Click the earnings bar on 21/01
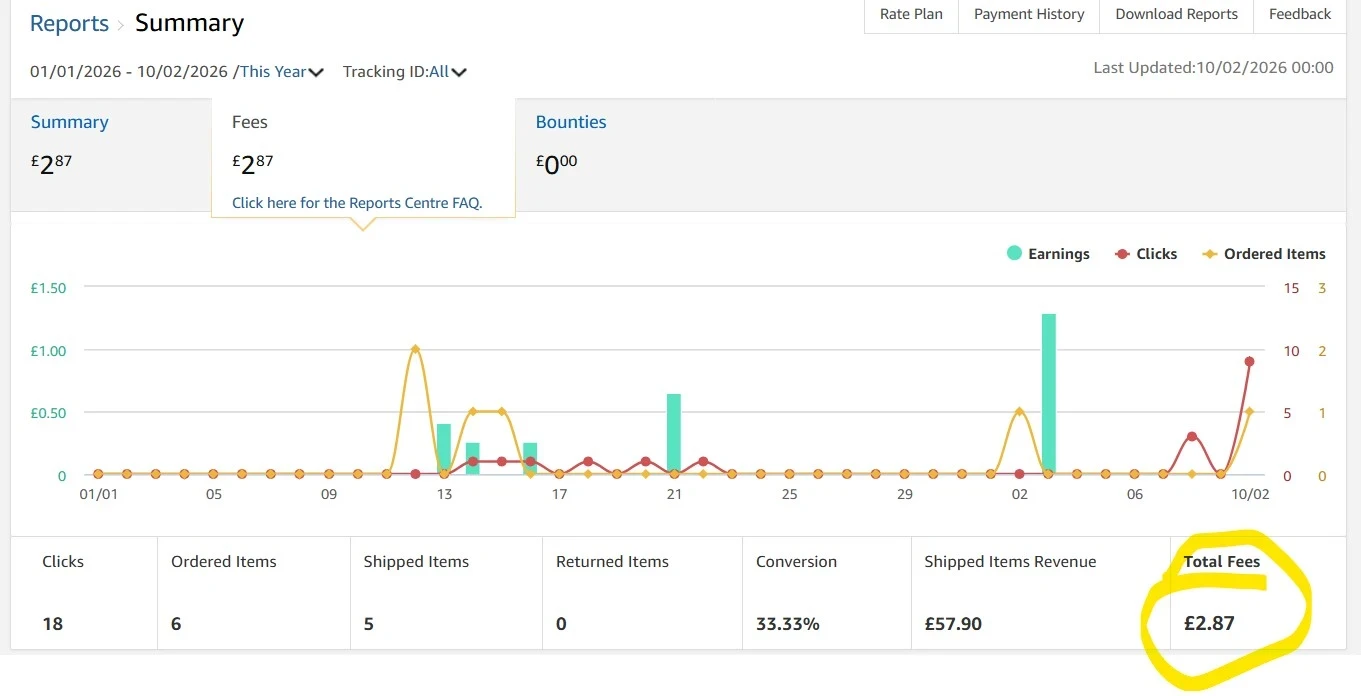This screenshot has width=1361, height=696. tap(674, 433)
